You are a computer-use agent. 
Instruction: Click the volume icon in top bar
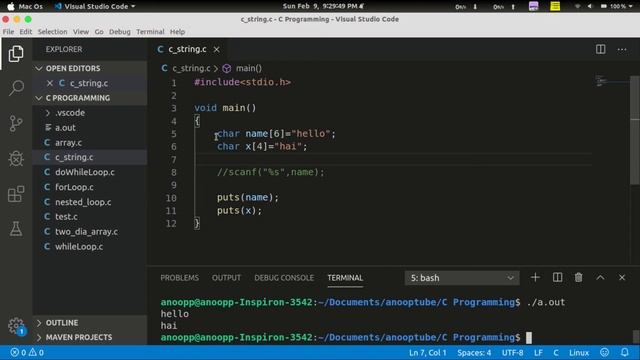point(589,6)
